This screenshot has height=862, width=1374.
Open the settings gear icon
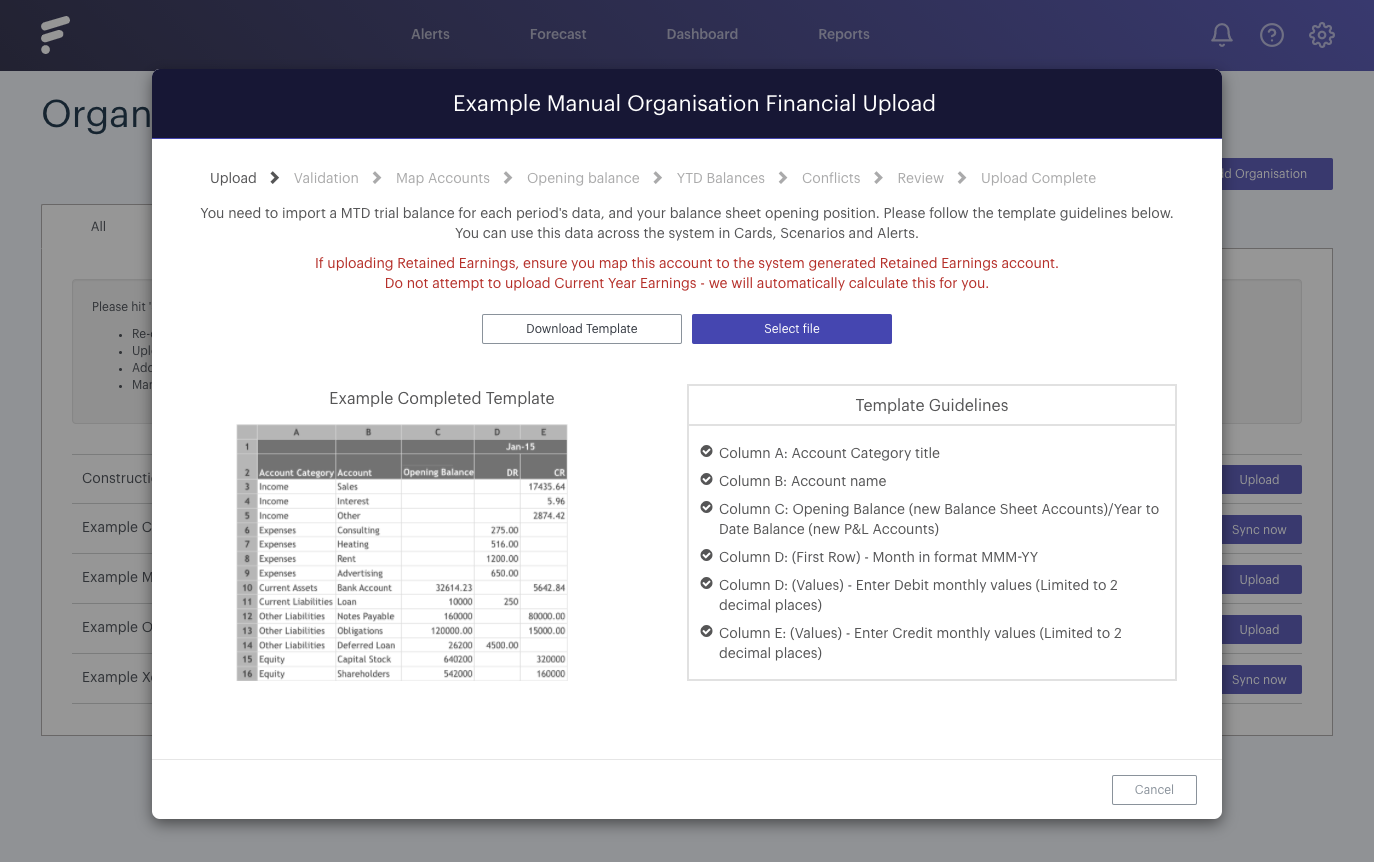pyautogui.click(x=1322, y=35)
